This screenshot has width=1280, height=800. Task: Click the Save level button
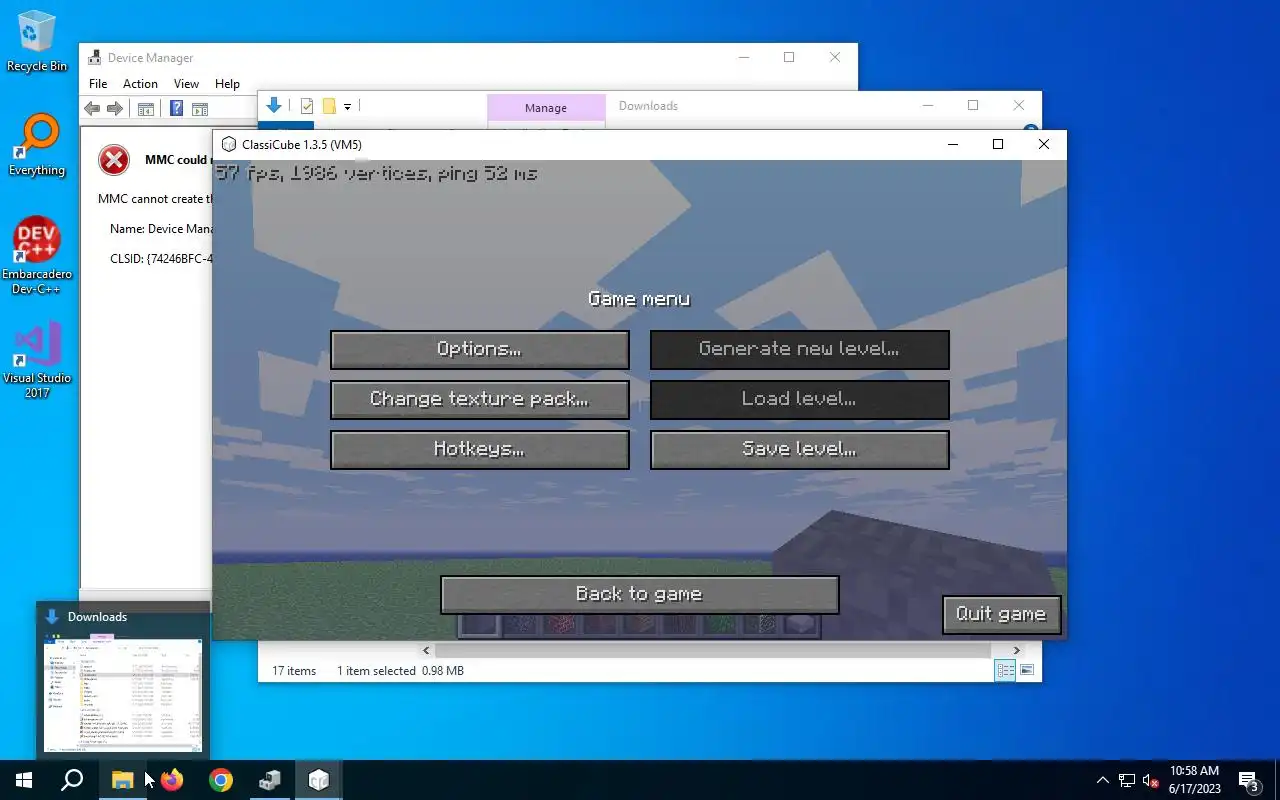(x=800, y=450)
